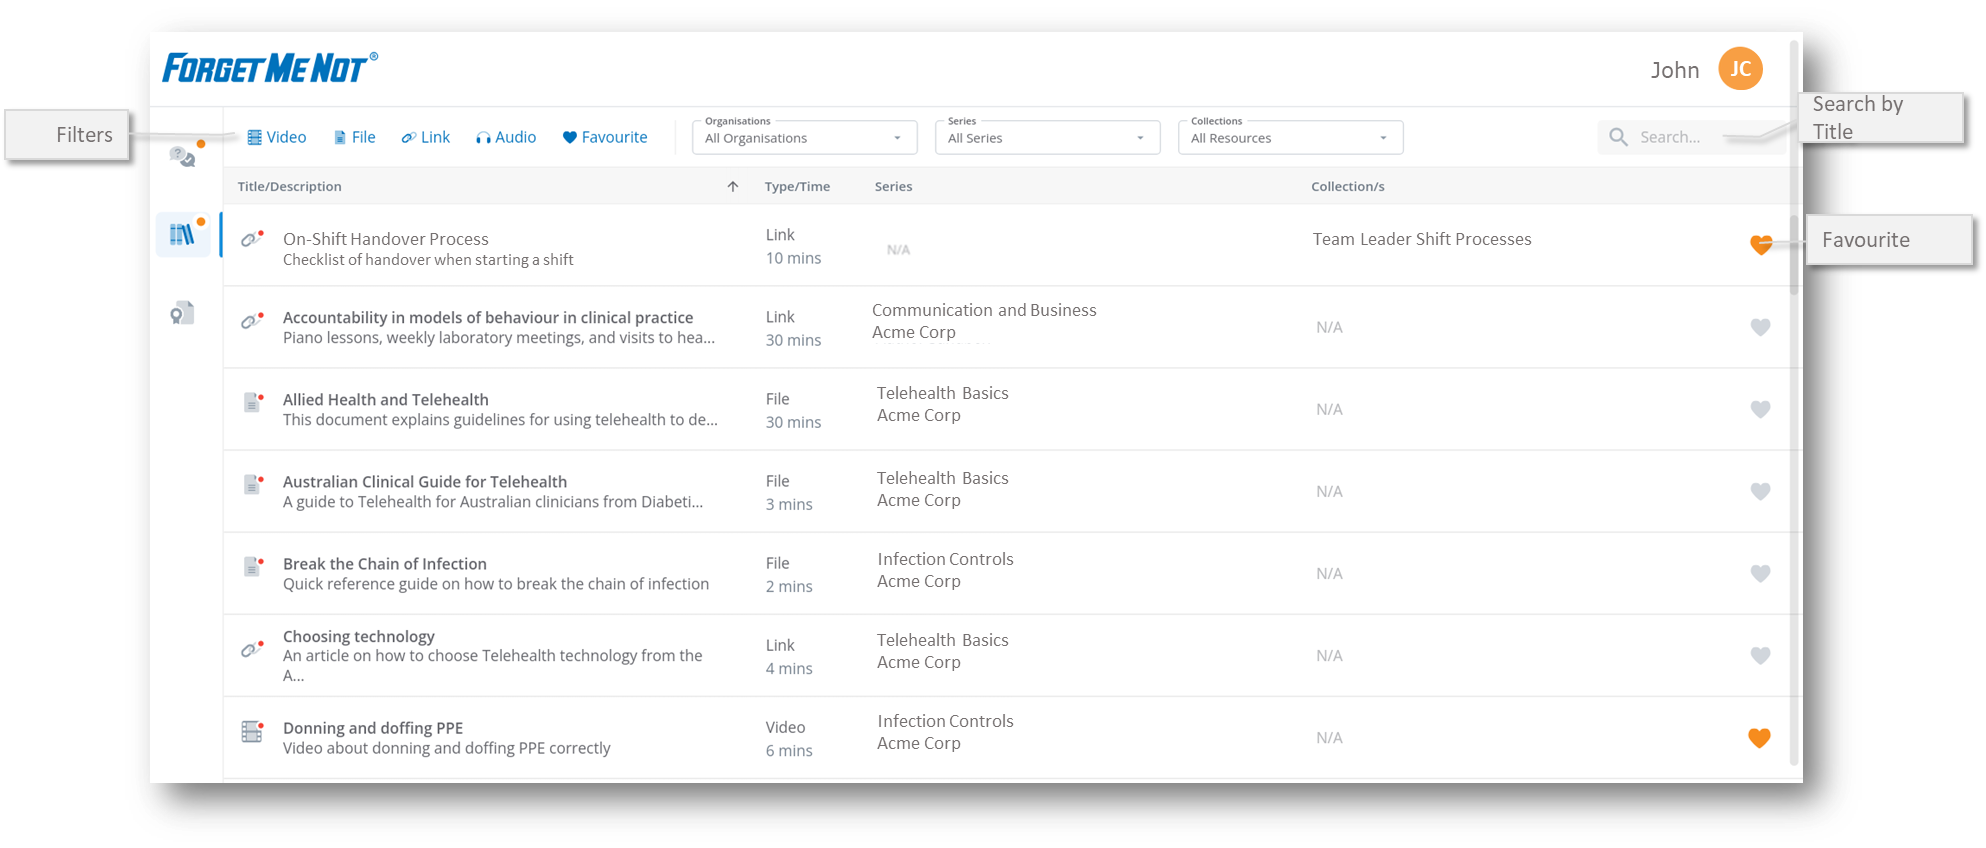Screen dimensions: 1986x848
Task: Open the All Series dropdown
Action: (1047, 138)
